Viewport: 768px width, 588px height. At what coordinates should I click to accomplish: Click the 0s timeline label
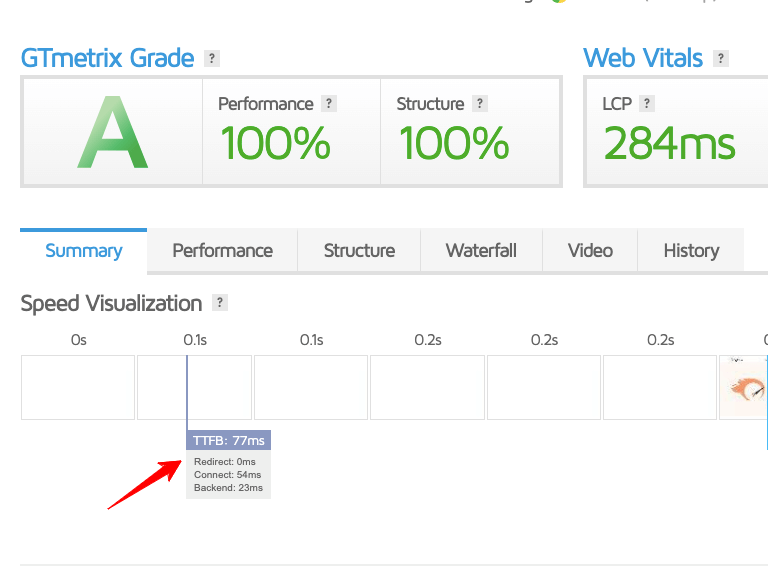click(78, 340)
